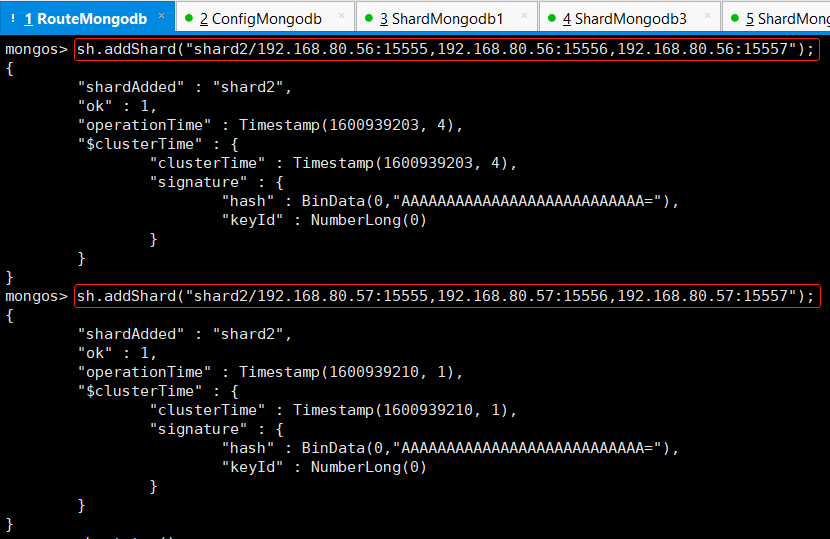Click green status dot on ShardMongodb1 tab
The width and height of the screenshot is (830, 539).
[x=369, y=18]
